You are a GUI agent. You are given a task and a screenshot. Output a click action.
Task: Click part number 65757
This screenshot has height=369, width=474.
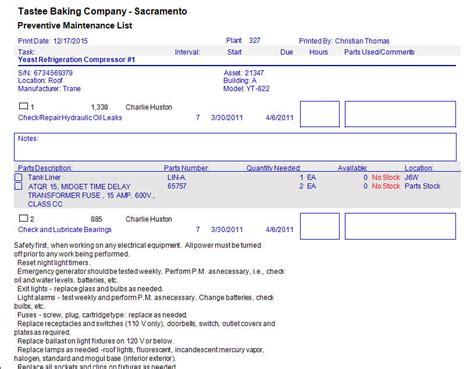177,186
